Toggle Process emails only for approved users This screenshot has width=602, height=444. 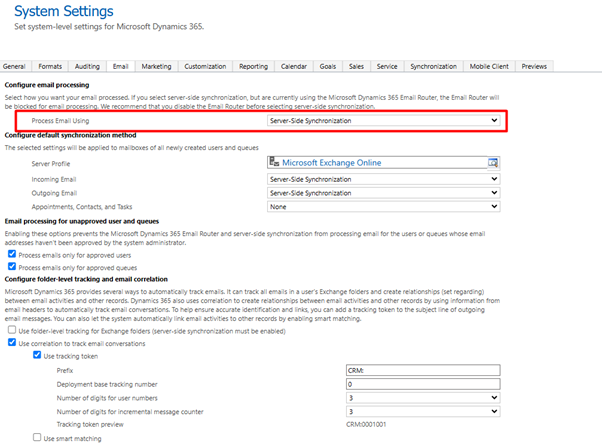[12, 253]
